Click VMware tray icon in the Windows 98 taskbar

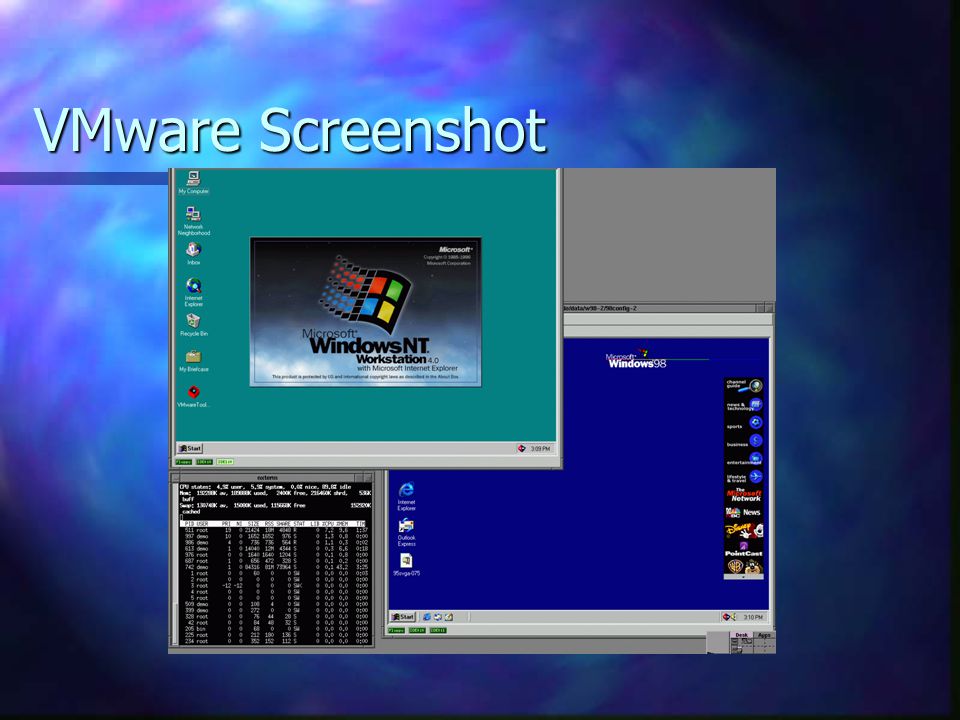pos(727,617)
